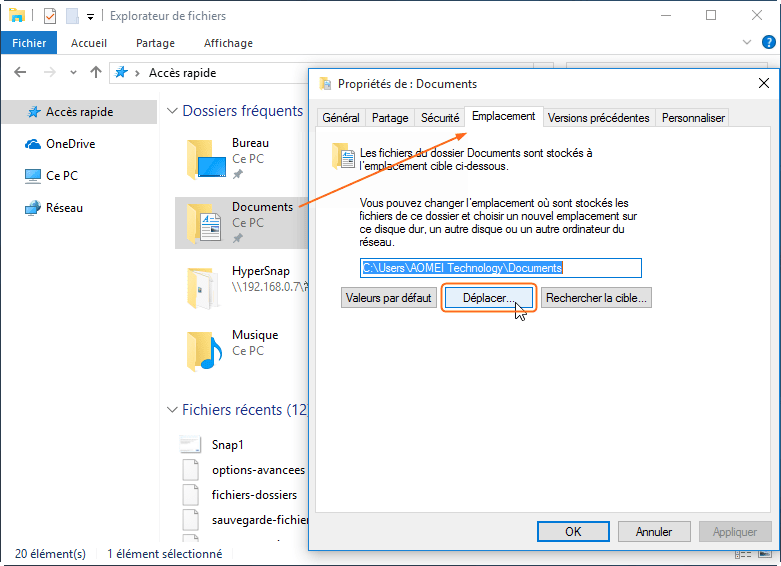Select the sauvegarde-fichier recent file

(260, 520)
